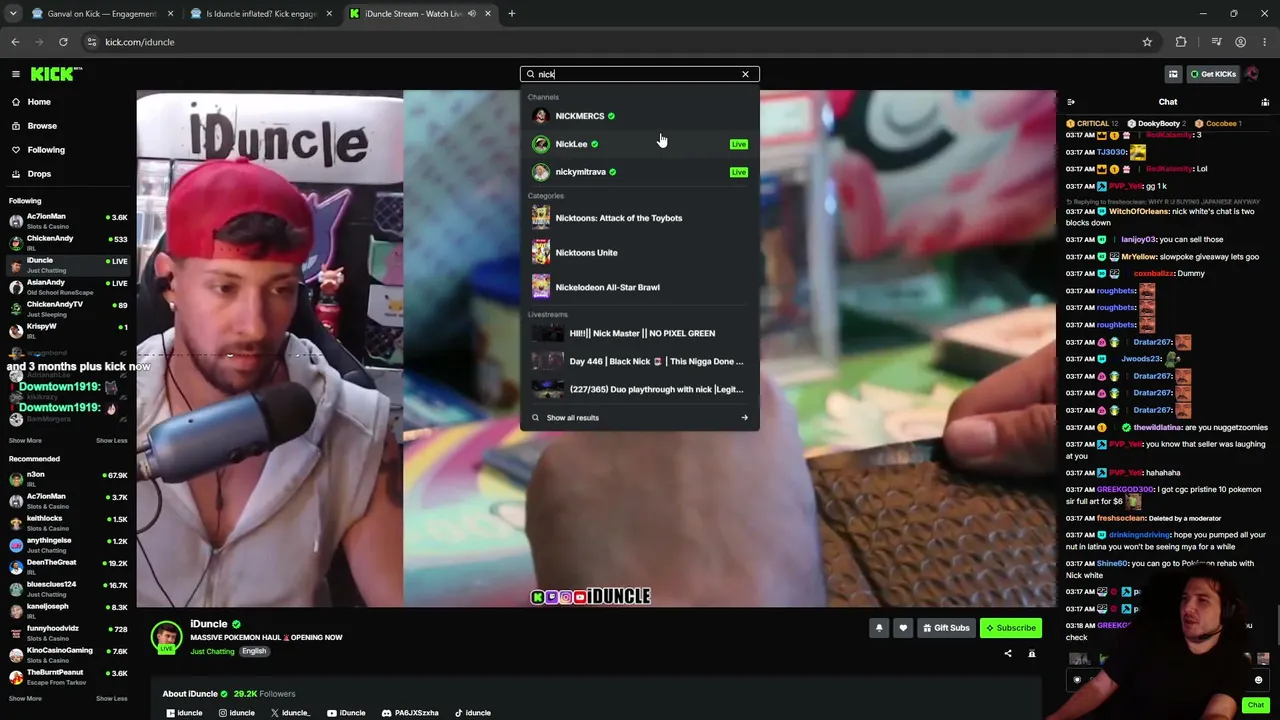Image resolution: width=1280 pixels, height=720 pixels.
Task: Click iDuncle's live avatar under the video
Action: pyautogui.click(x=166, y=637)
